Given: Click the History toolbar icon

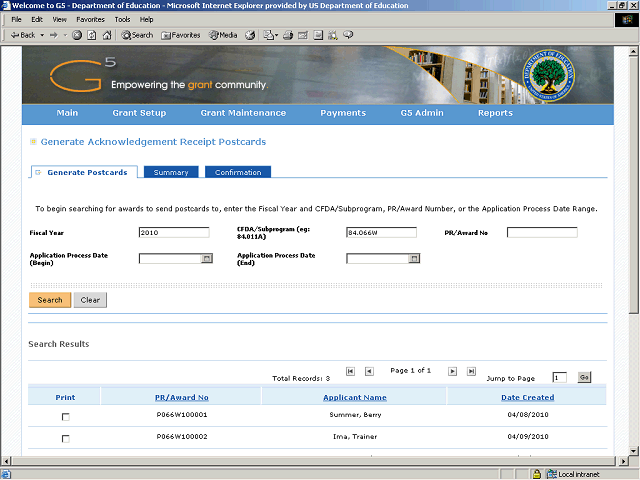Looking at the screenshot, I should pyautogui.click(x=250, y=36).
